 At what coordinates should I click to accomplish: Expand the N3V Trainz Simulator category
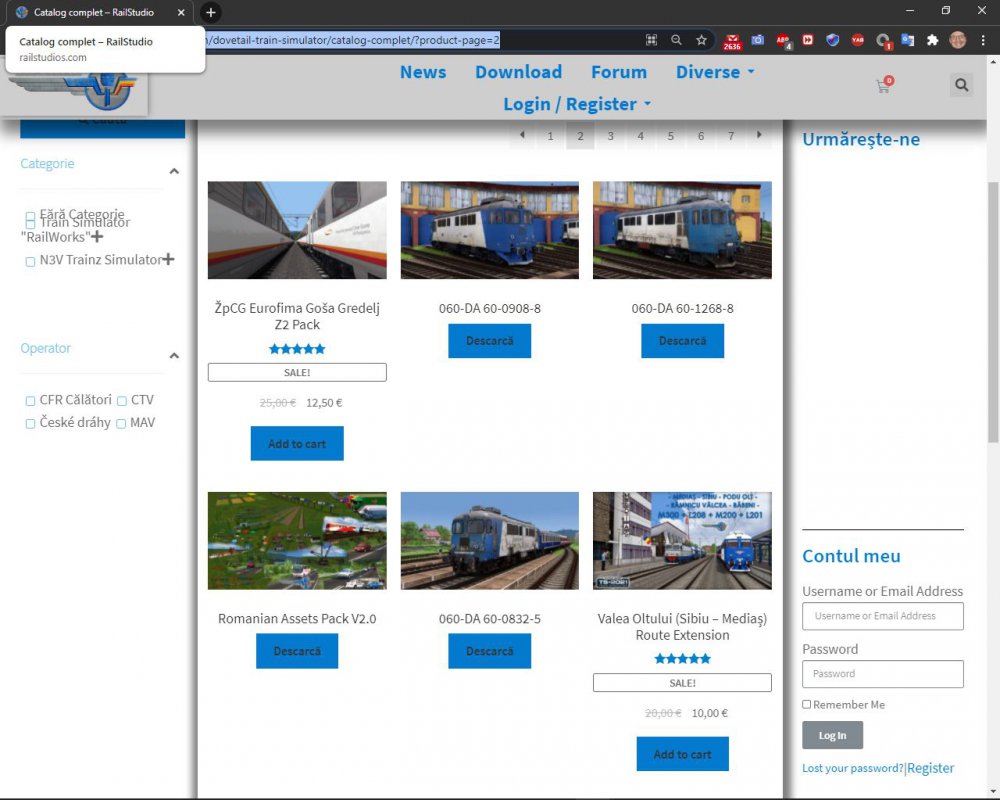[168, 260]
